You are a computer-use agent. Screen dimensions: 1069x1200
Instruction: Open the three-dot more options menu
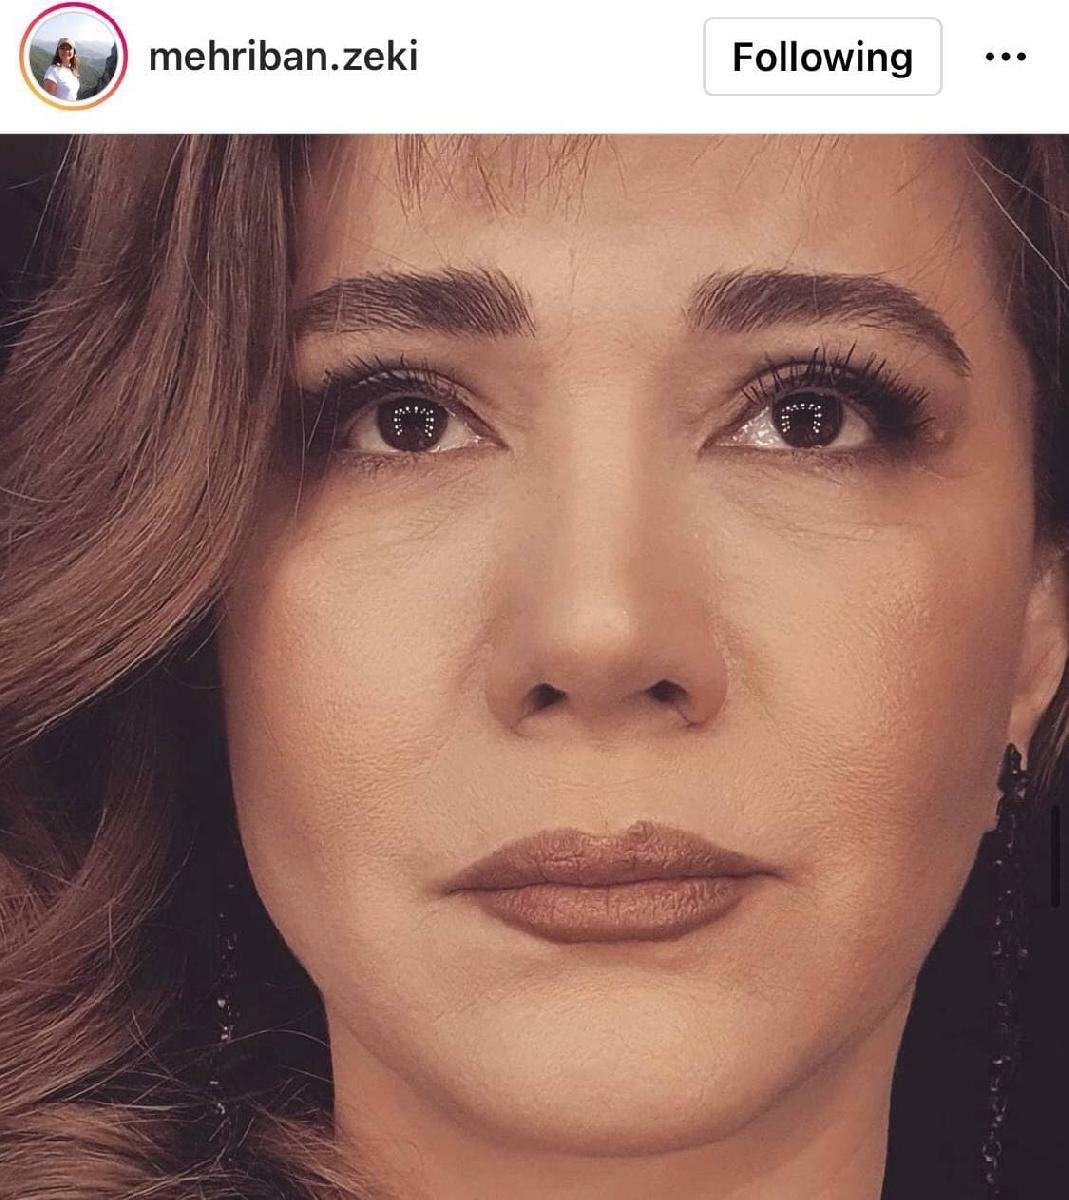[1005, 57]
